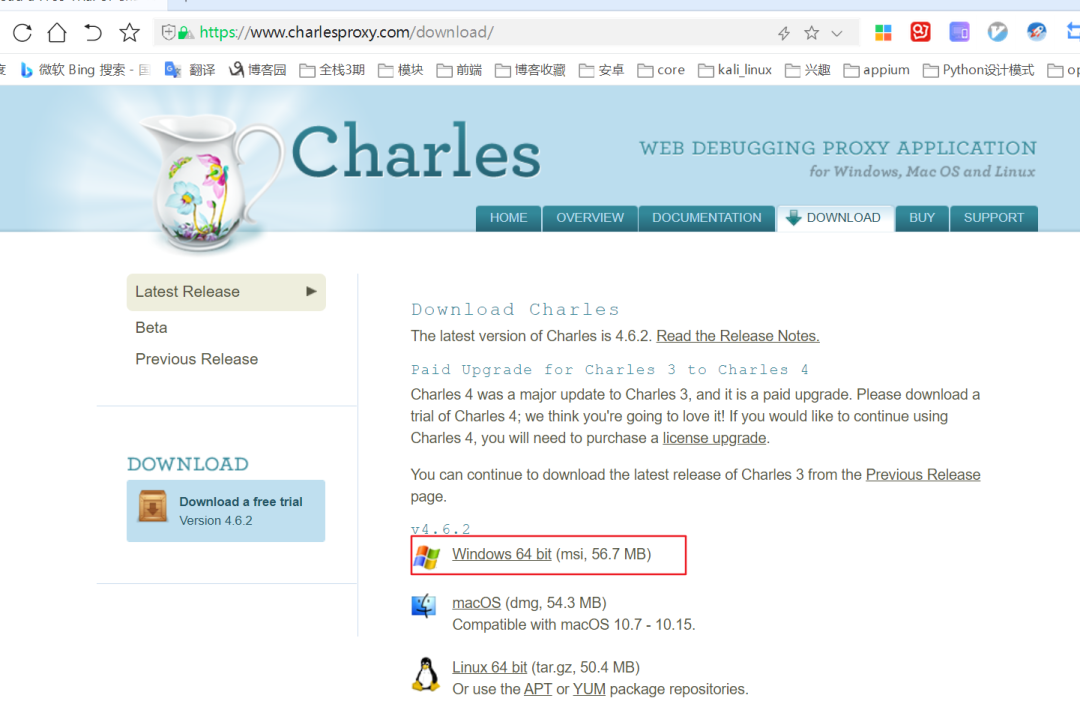The height and width of the screenshot is (713, 1080).
Task: Click the undo back-arrow icon in toolbar
Action: [93, 32]
